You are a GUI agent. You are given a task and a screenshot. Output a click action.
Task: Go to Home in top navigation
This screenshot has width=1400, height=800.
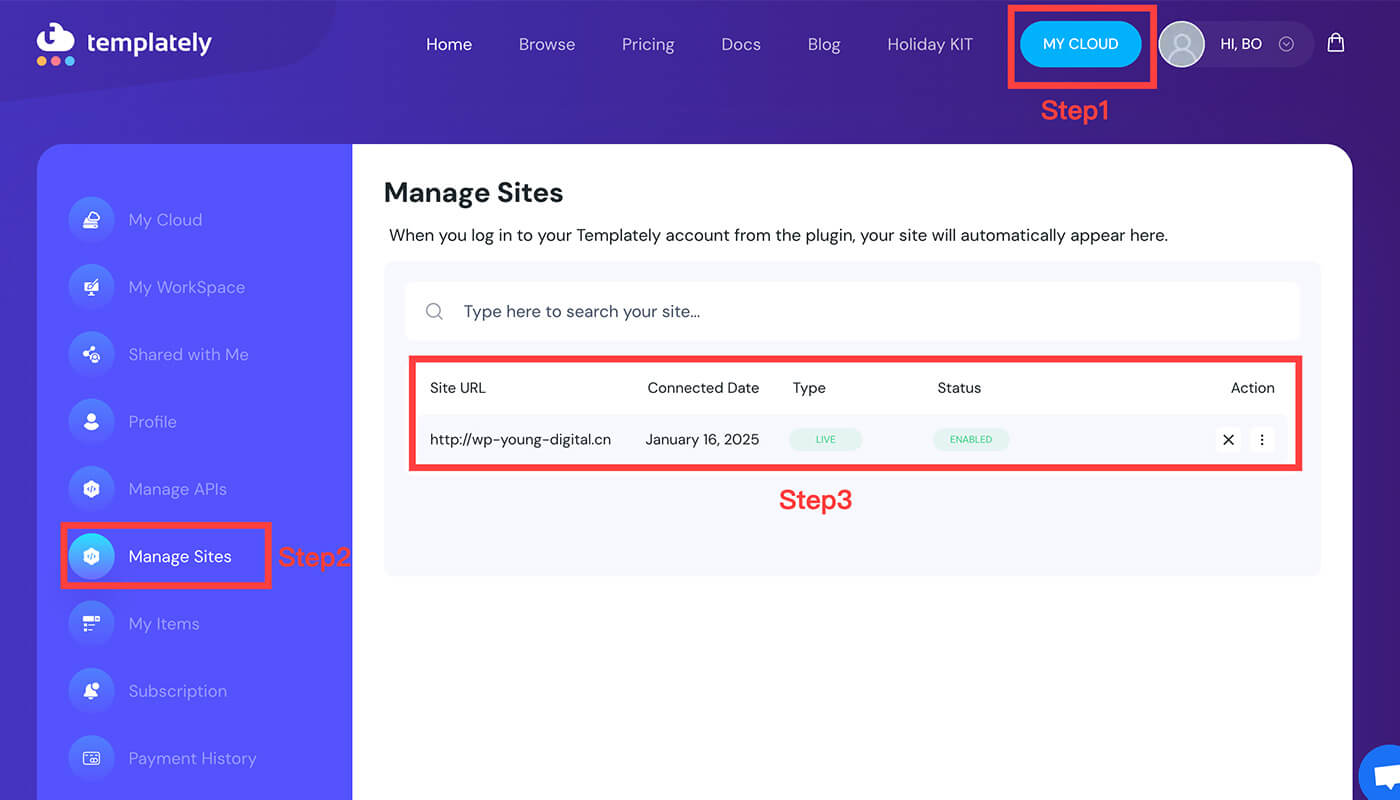449,44
